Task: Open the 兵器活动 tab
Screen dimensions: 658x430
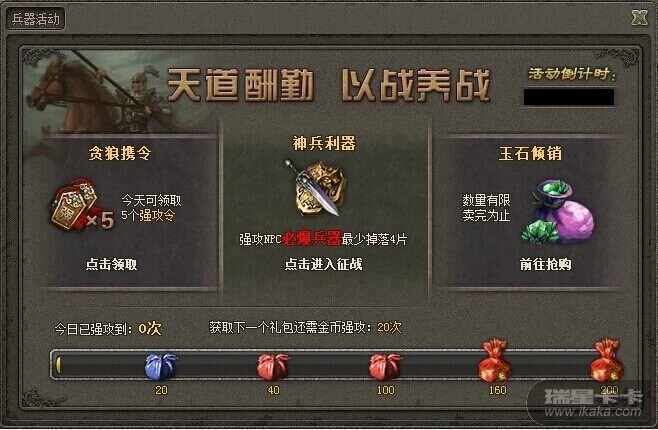Action: pos(36,19)
